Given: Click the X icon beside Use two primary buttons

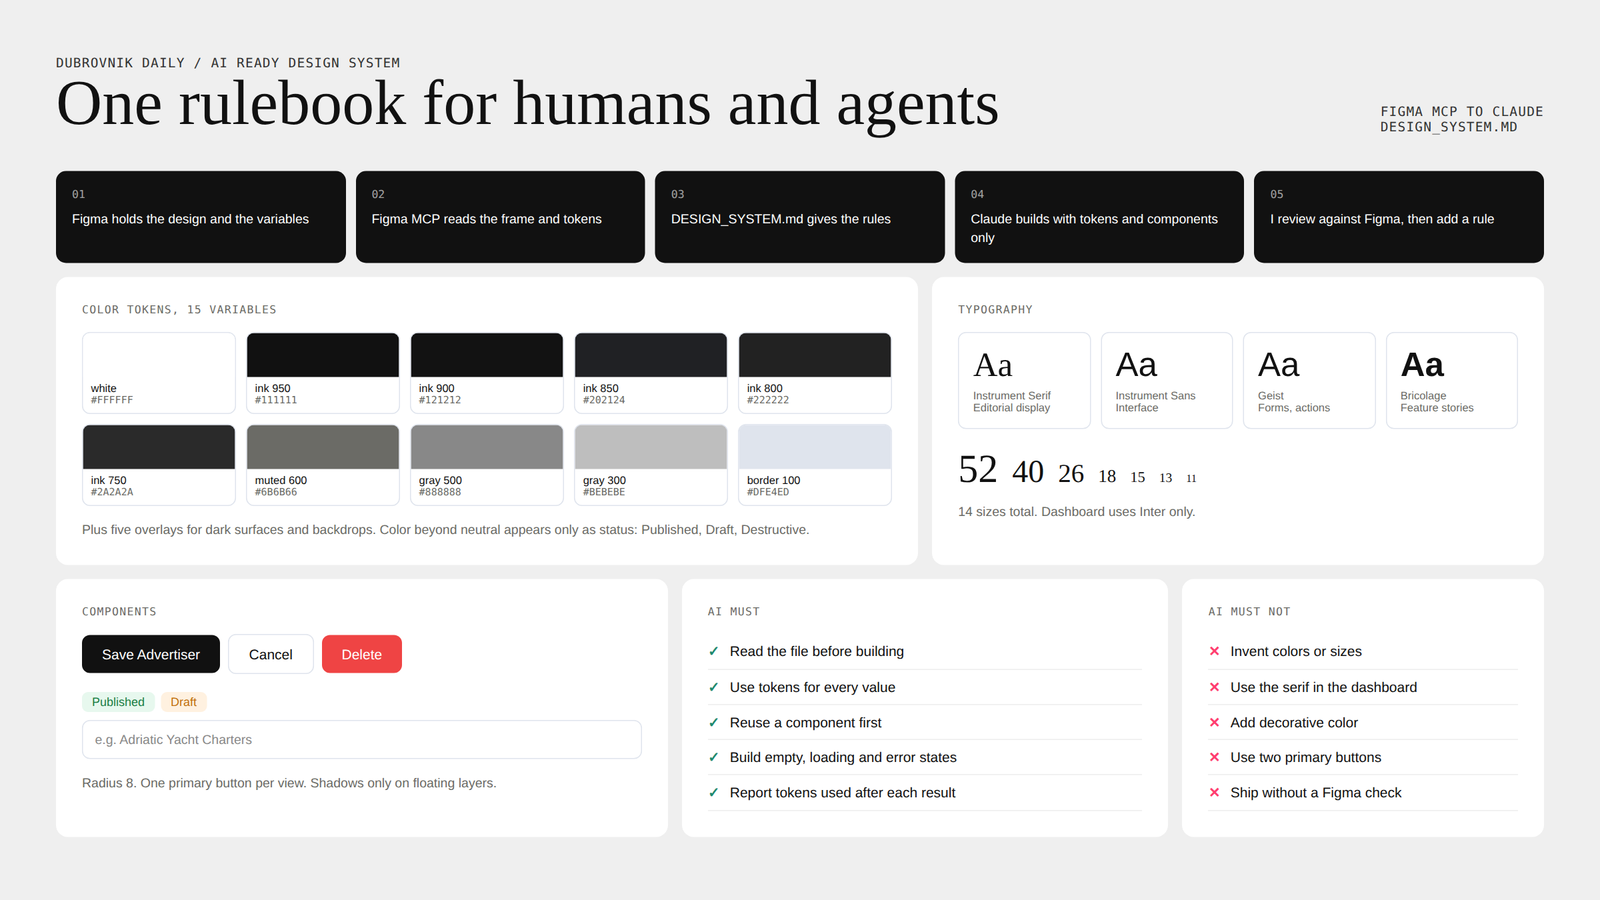Looking at the screenshot, I should (1214, 758).
